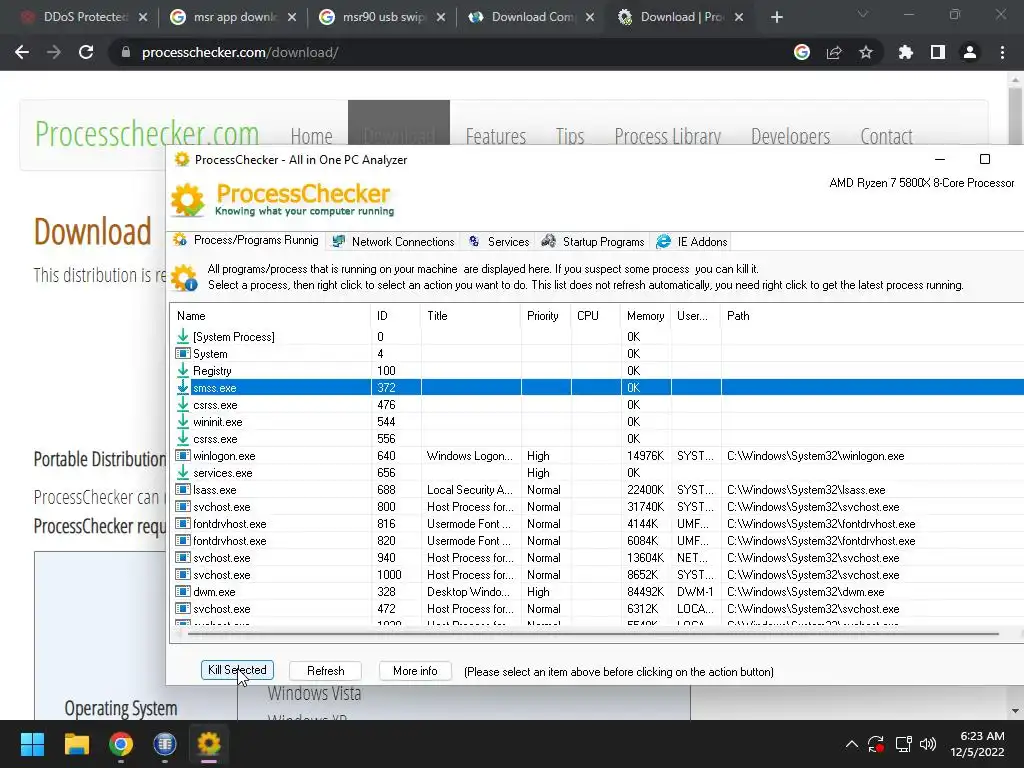Viewport: 1024px width, 768px height.
Task: Open the Services tab
Action: [x=499, y=242]
